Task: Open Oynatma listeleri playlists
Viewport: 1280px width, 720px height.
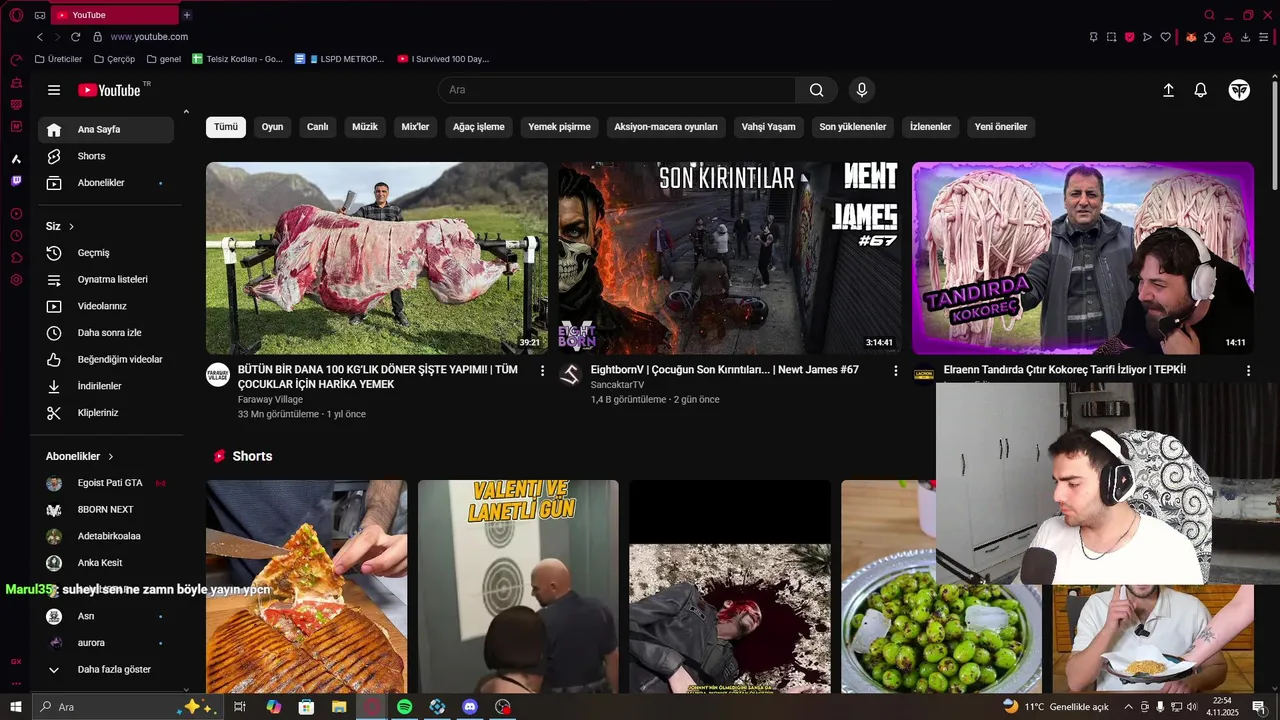Action: pos(105,280)
